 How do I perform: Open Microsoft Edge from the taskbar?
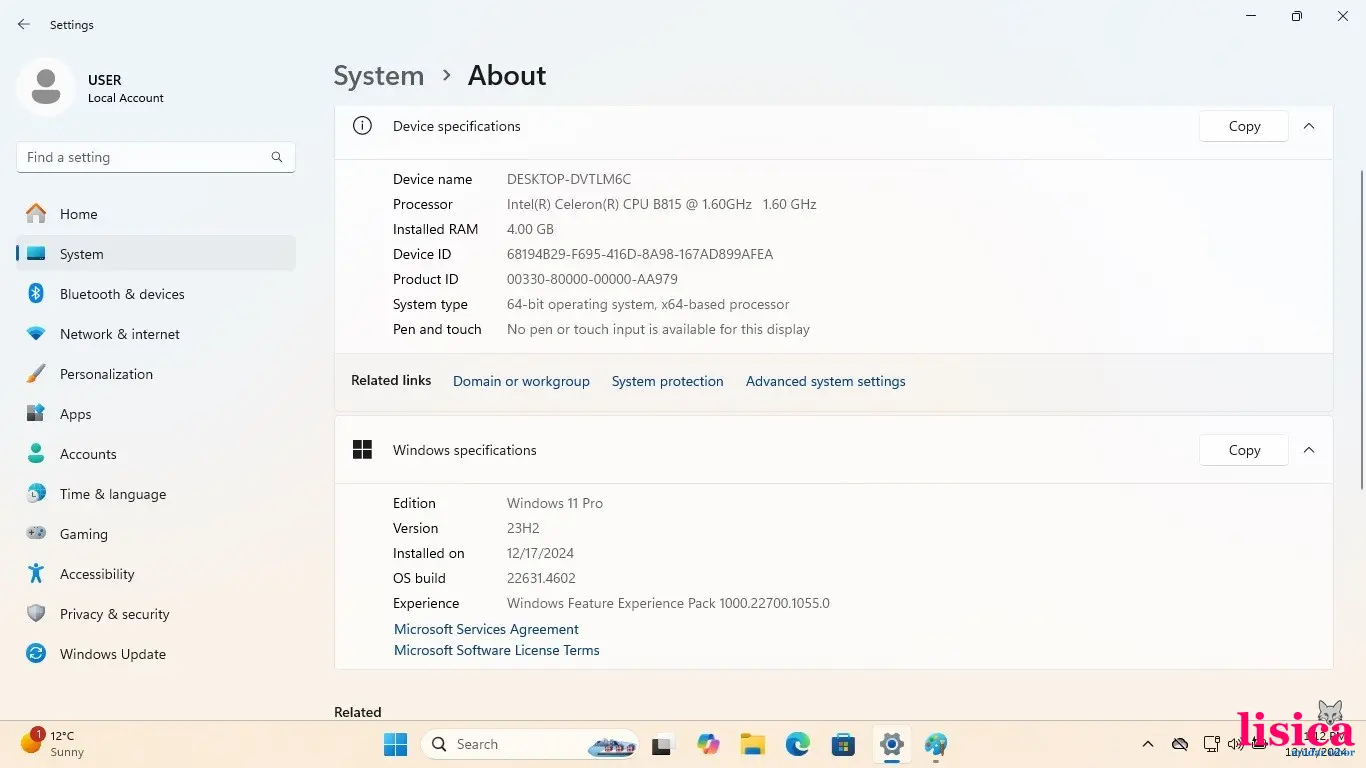797,744
